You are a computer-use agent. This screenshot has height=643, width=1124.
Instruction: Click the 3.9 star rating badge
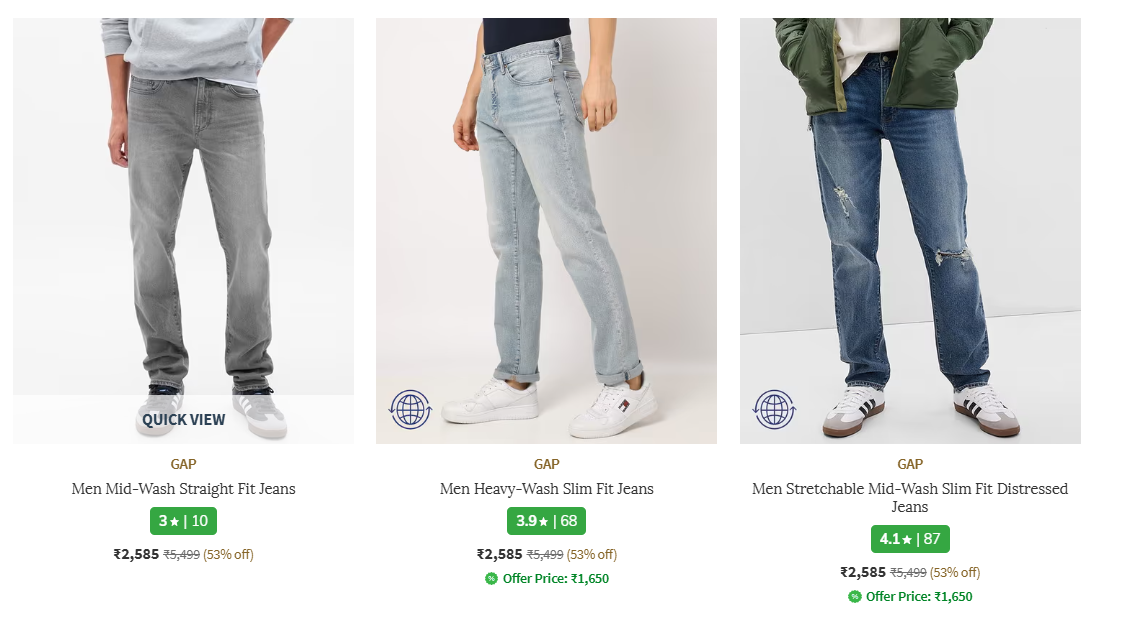[546, 521]
